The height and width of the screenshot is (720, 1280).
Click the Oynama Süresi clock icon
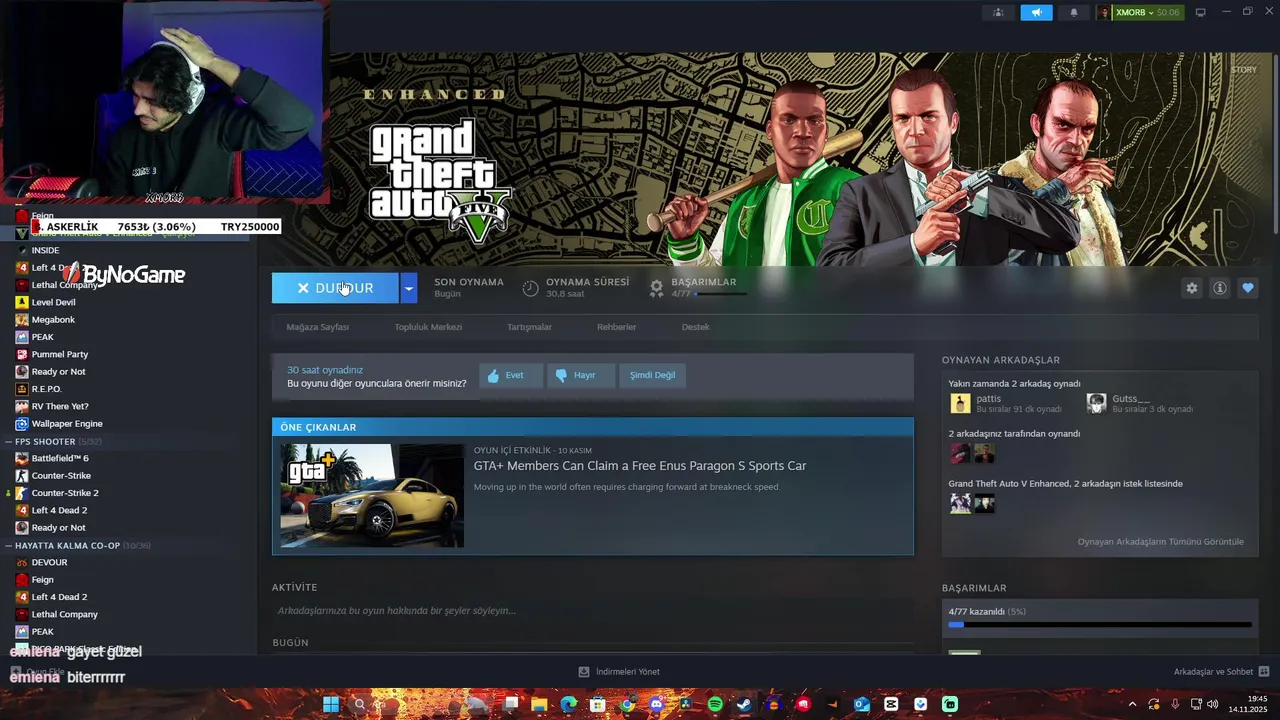tap(530, 288)
